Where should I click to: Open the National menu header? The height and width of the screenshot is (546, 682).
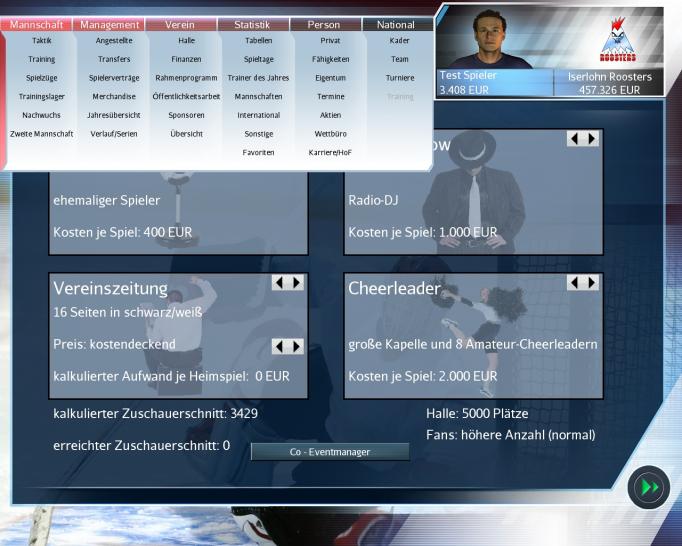[396, 24]
